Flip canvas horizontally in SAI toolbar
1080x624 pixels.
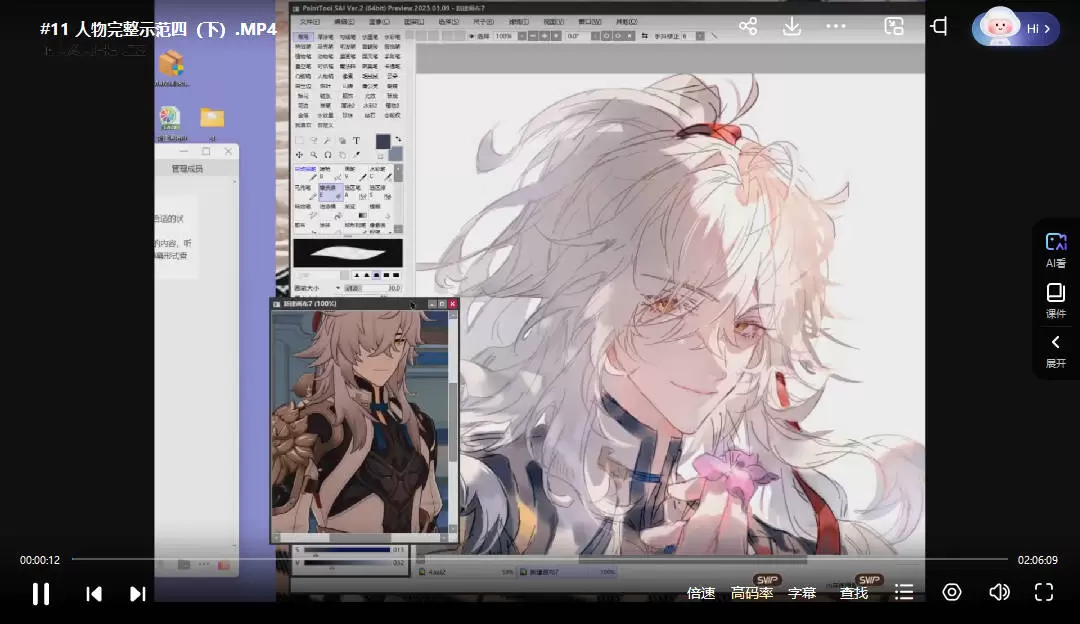click(644, 36)
